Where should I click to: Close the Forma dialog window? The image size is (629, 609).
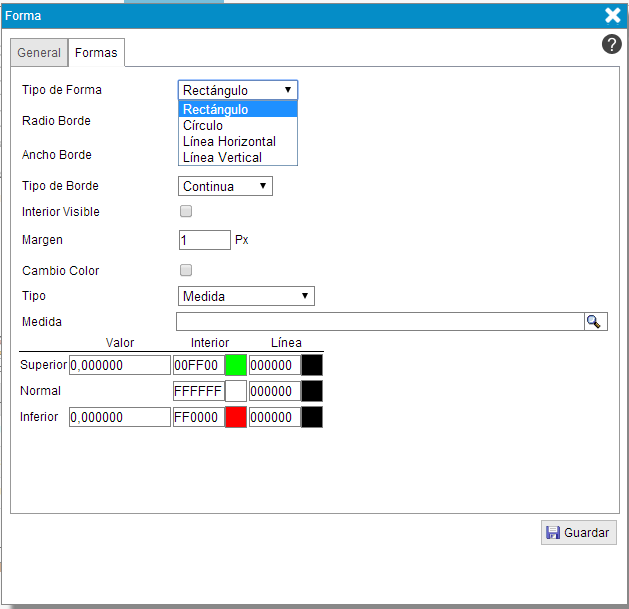[613, 15]
